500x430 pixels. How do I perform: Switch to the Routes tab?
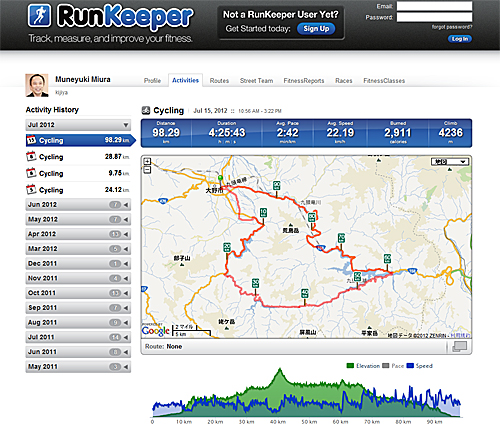[x=219, y=81]
